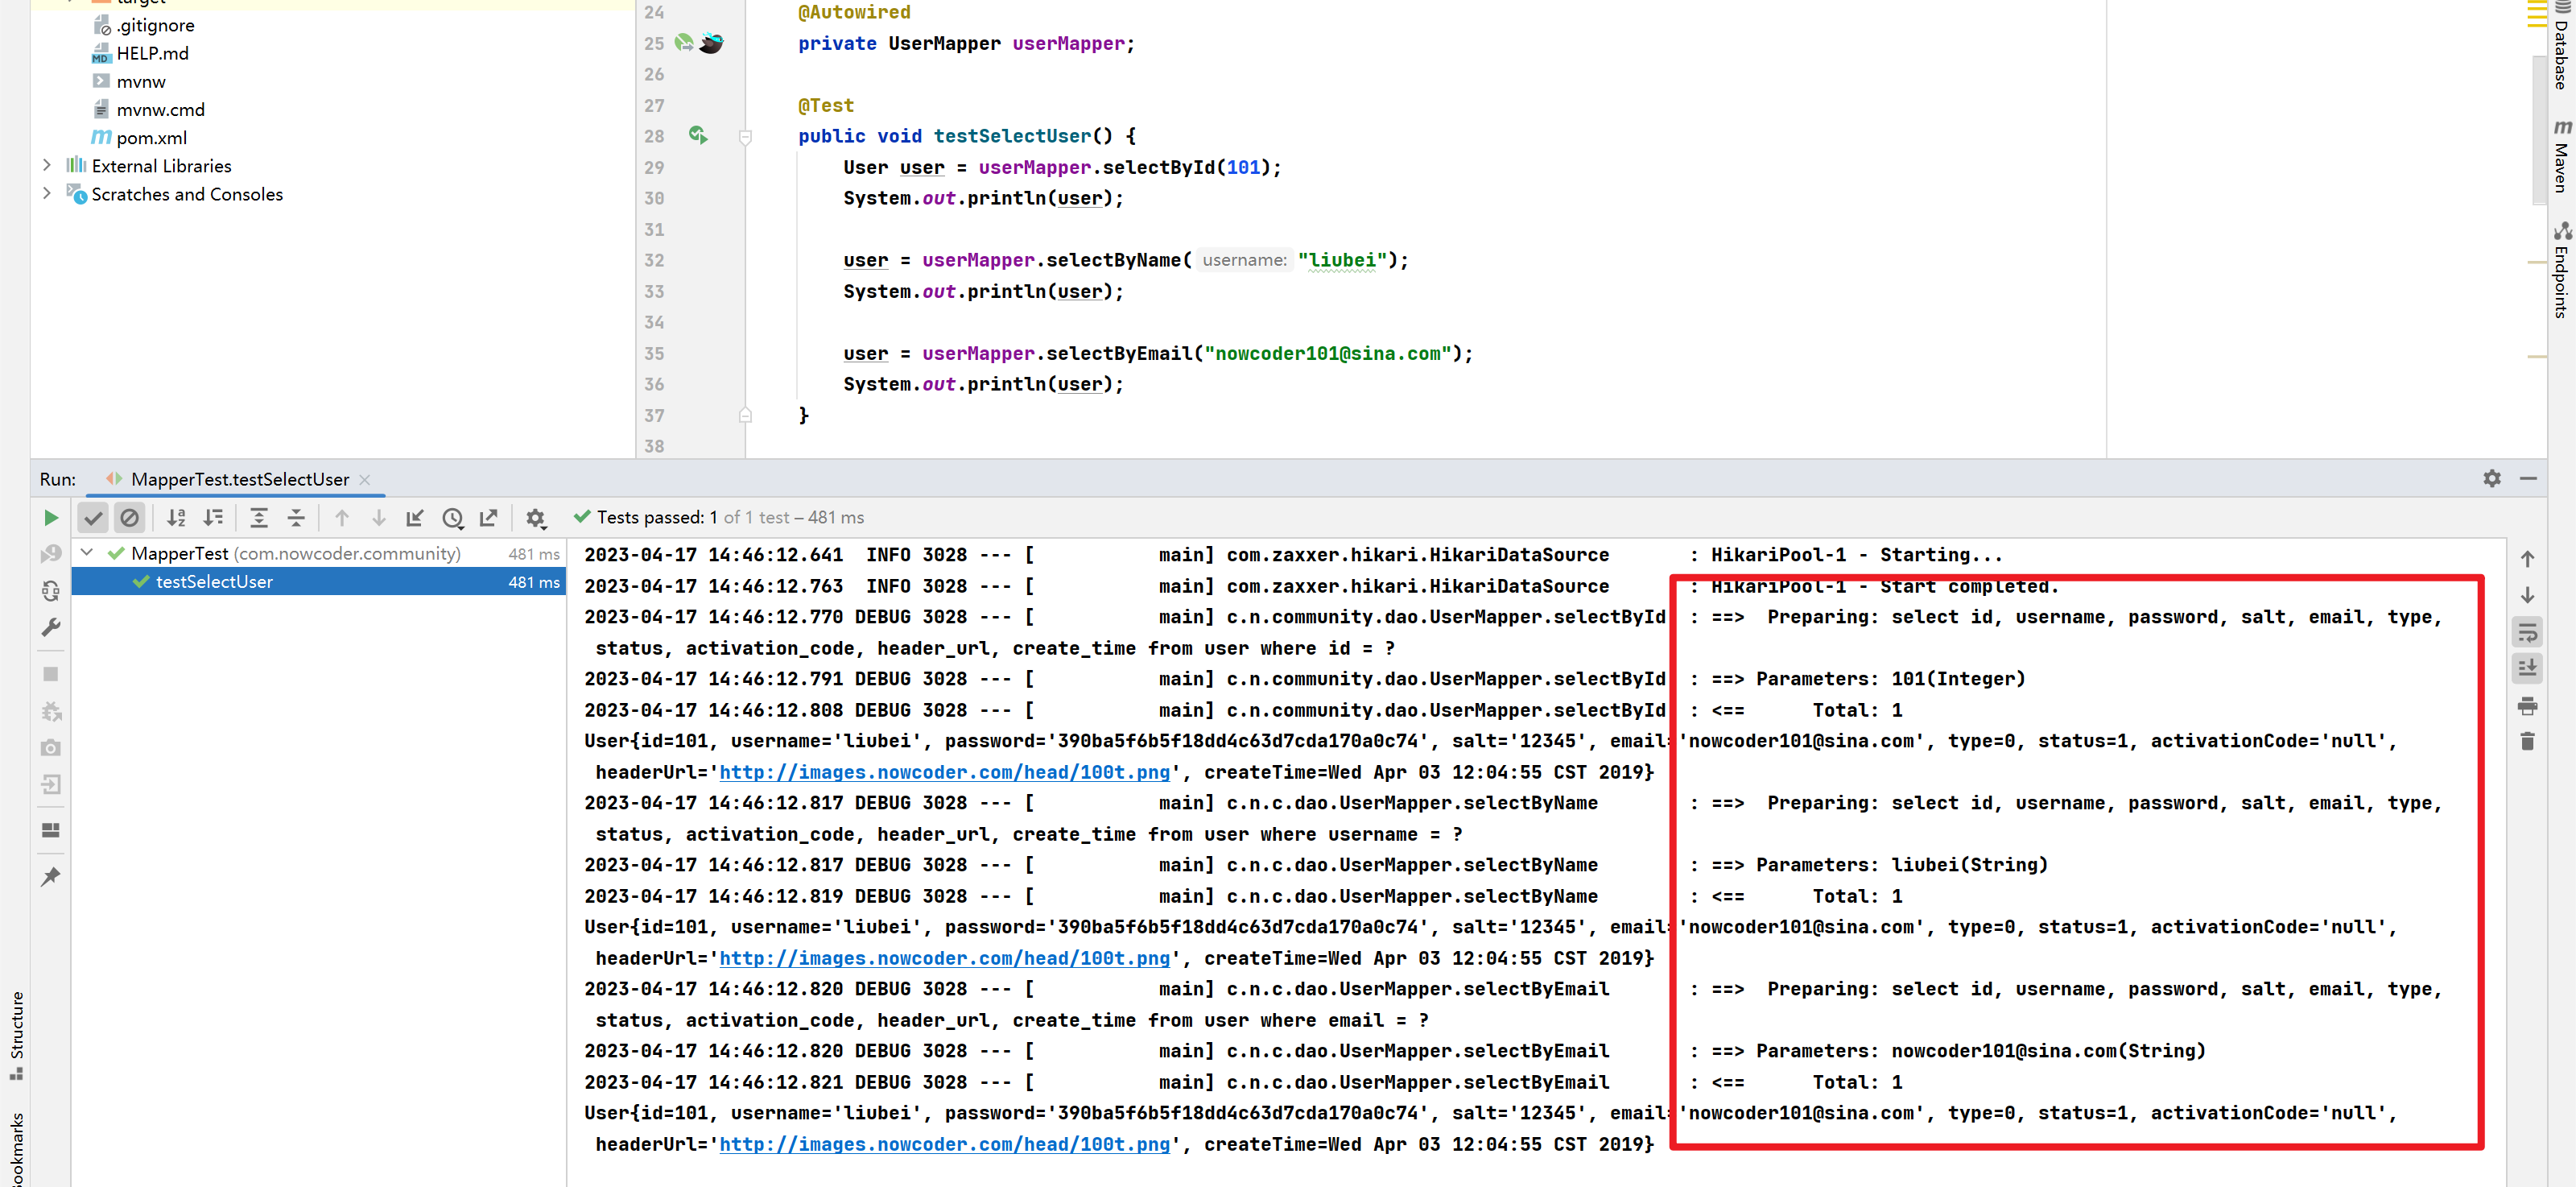Click the Settings gear icon in Run panel
The height and width of the screenshot is (1187, 2576).
coord(535,518)
